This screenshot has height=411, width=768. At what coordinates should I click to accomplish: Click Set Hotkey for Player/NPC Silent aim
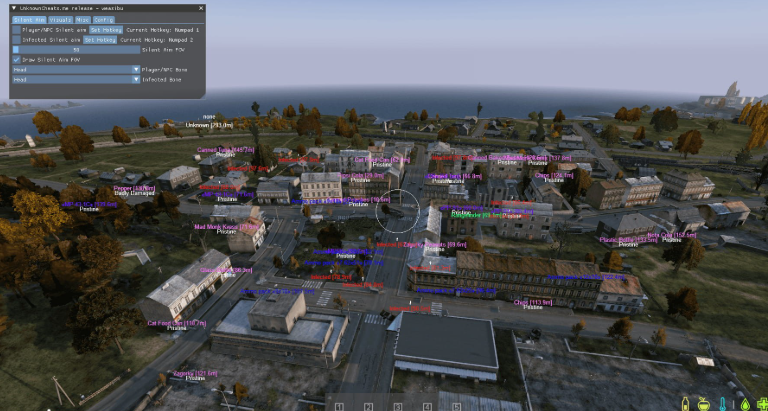point(106,30)
